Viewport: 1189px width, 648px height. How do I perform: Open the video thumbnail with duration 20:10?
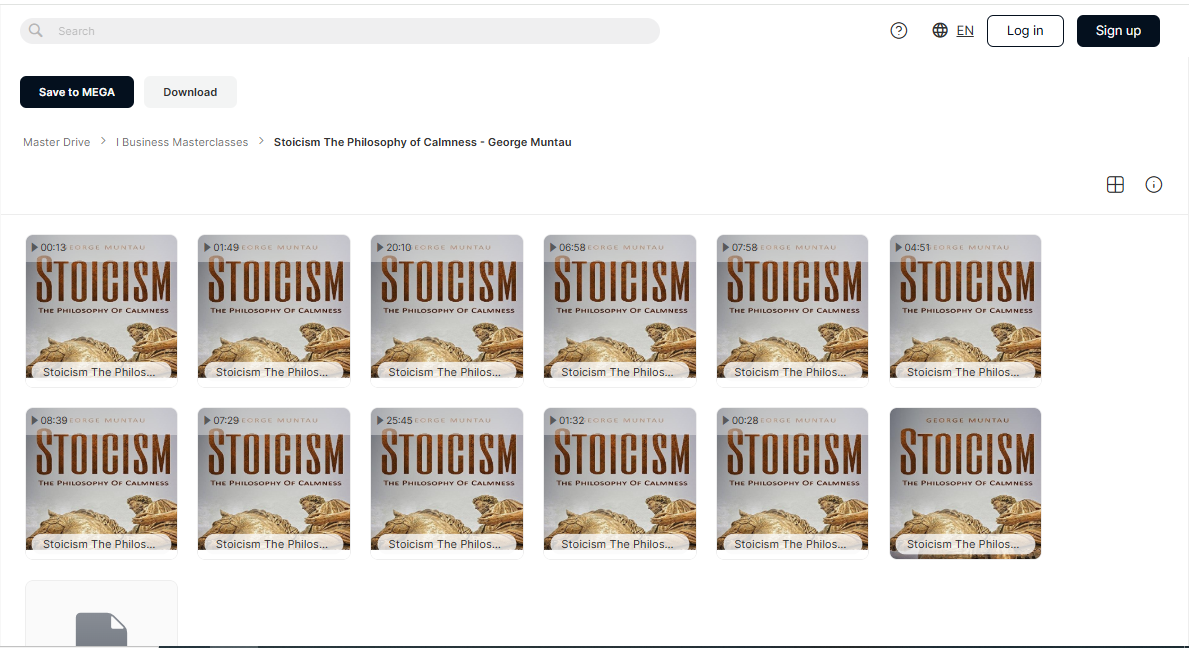[447, 311]
